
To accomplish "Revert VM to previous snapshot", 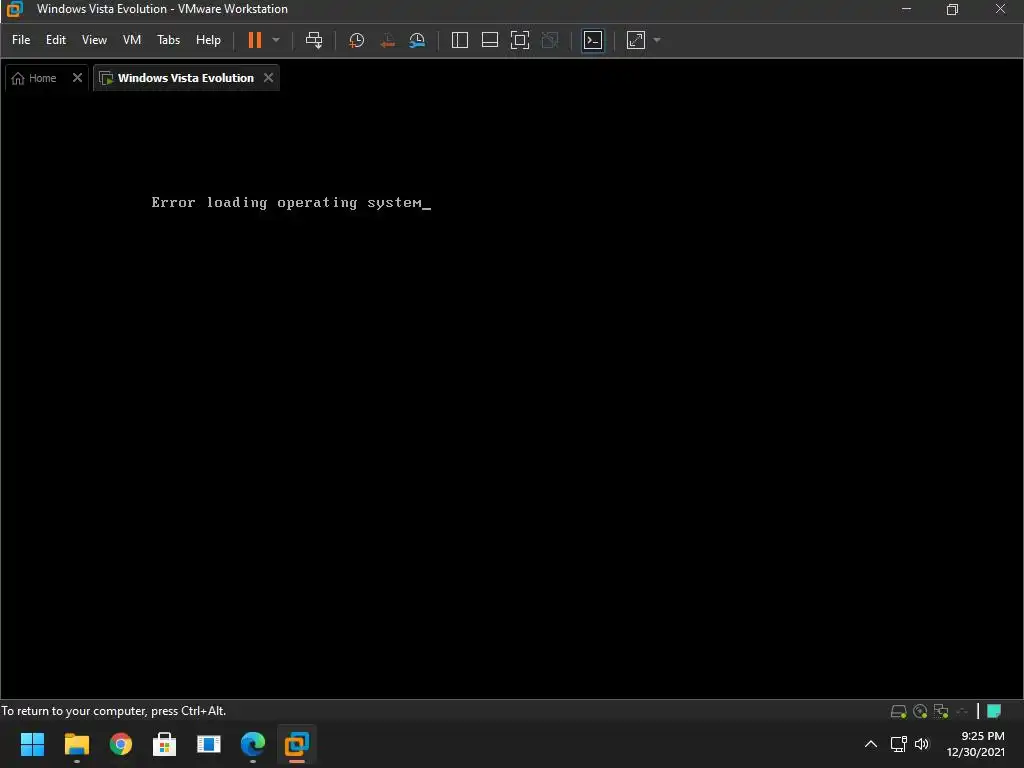I will 387,40.
